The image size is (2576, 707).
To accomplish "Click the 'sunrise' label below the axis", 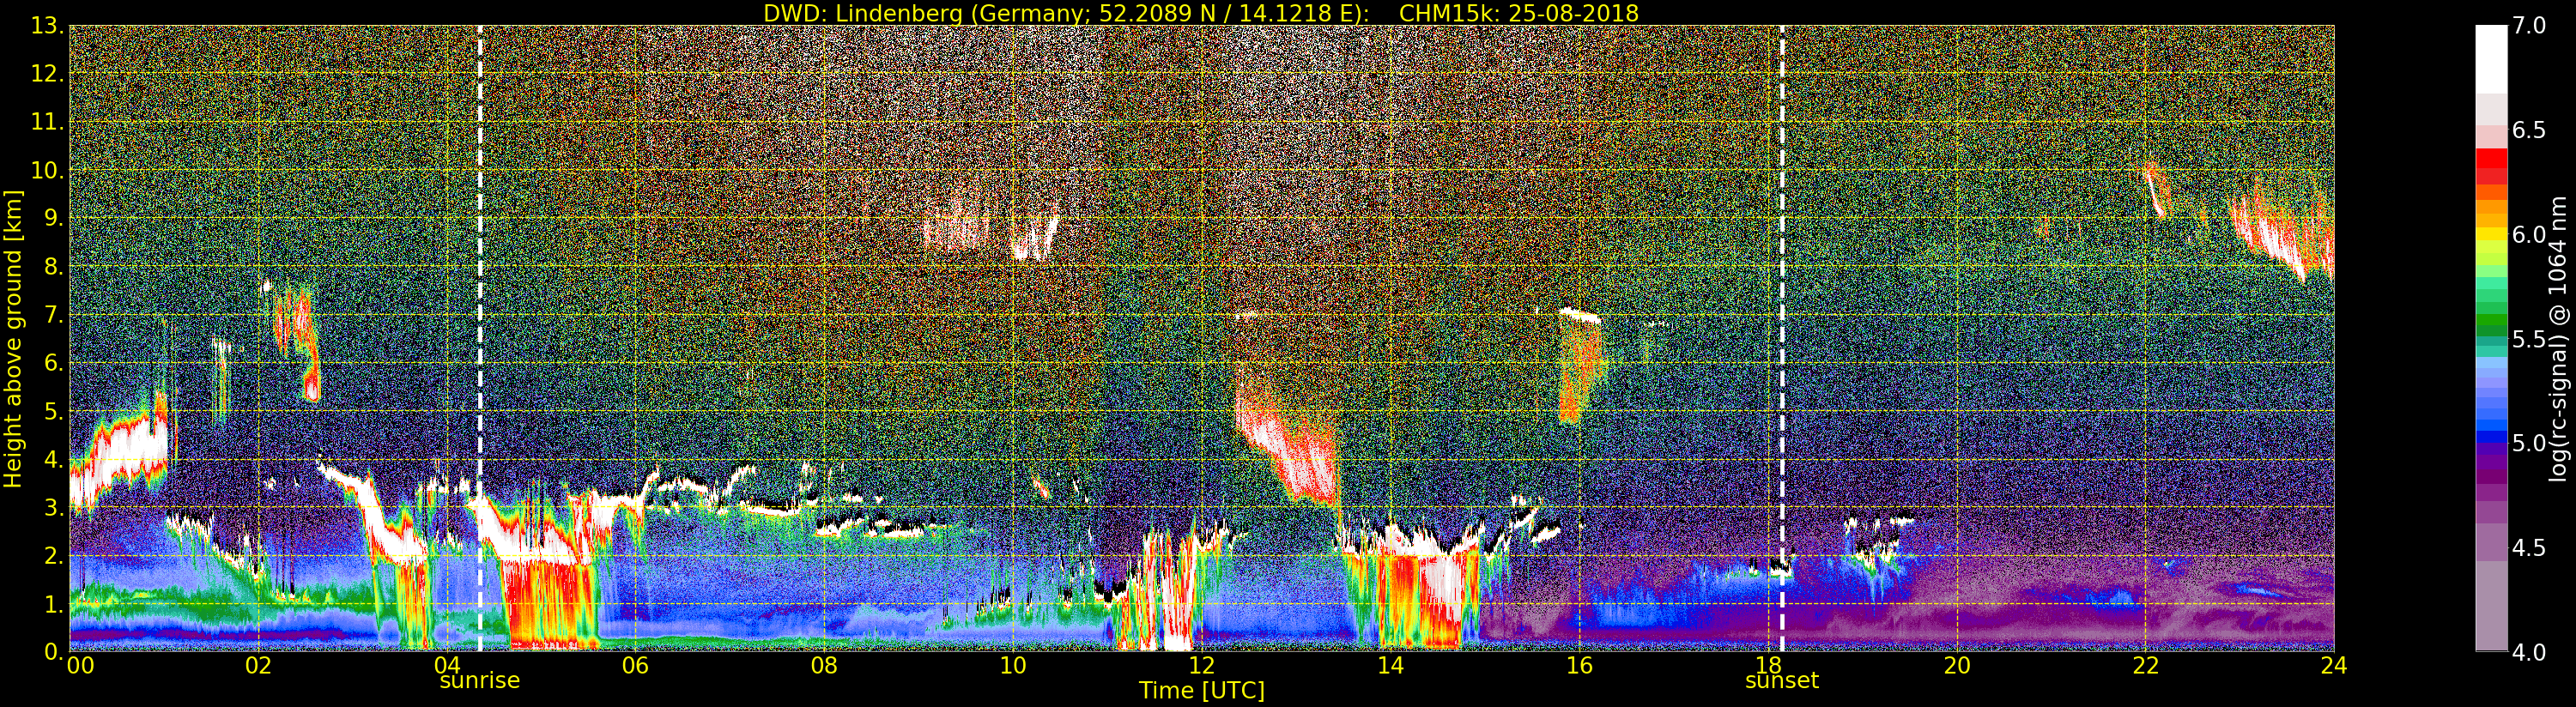I will click(480, 680).
